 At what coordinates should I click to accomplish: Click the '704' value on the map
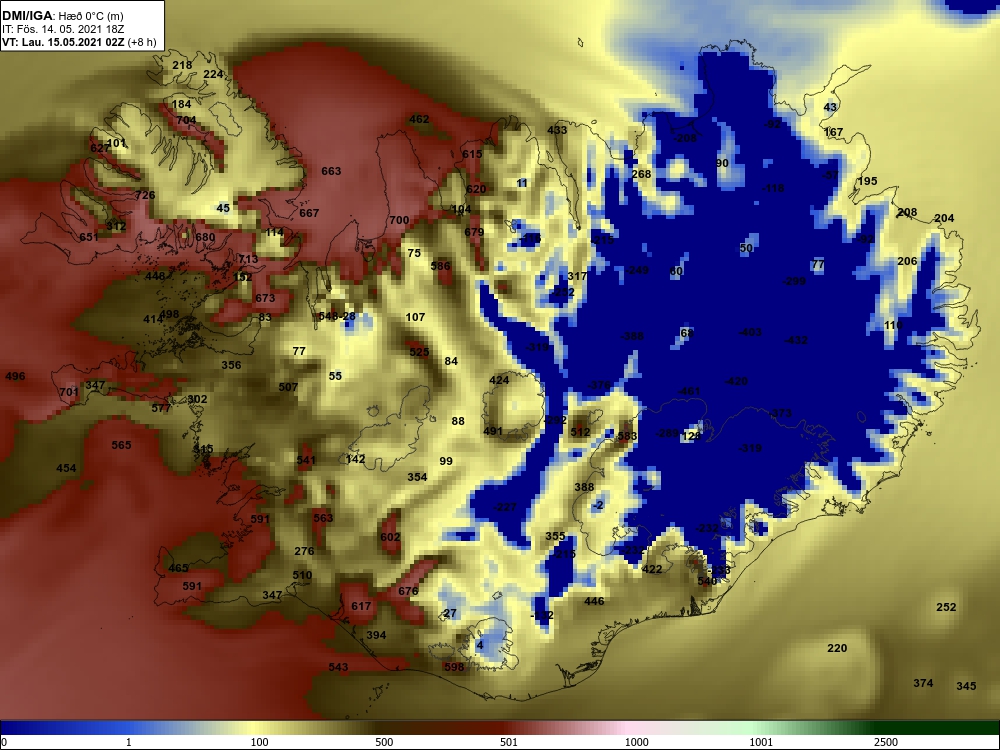coord(186,120)
